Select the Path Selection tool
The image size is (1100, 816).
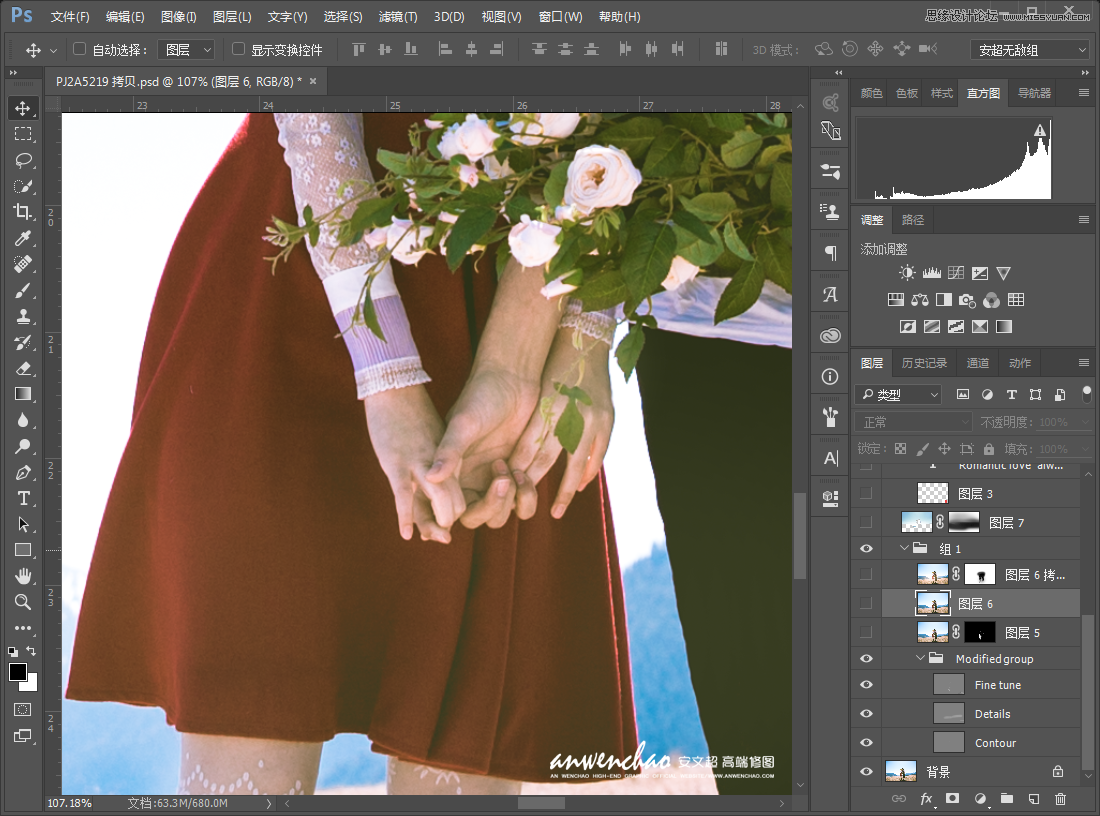pyautogui.click(x=22, y=524)
